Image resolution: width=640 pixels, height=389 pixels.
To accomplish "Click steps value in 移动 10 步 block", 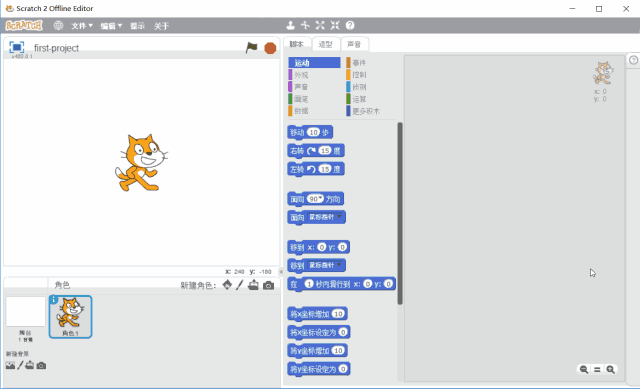I will pos(313,132).
